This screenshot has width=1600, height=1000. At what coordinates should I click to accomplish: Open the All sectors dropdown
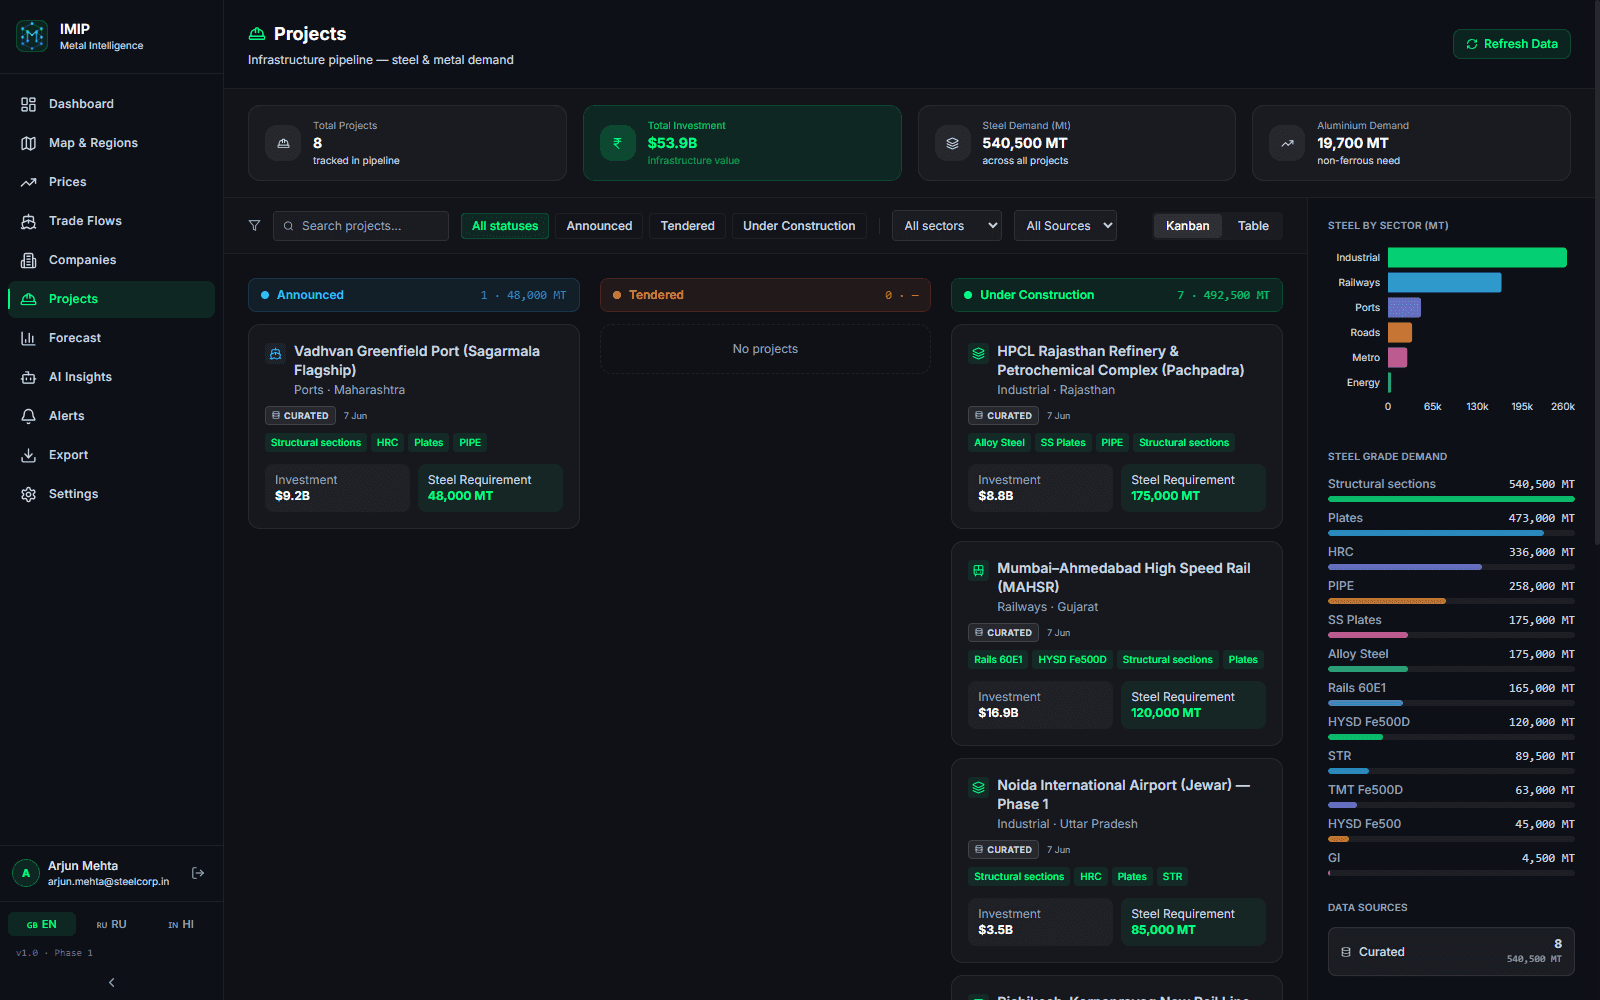(947, 226)
